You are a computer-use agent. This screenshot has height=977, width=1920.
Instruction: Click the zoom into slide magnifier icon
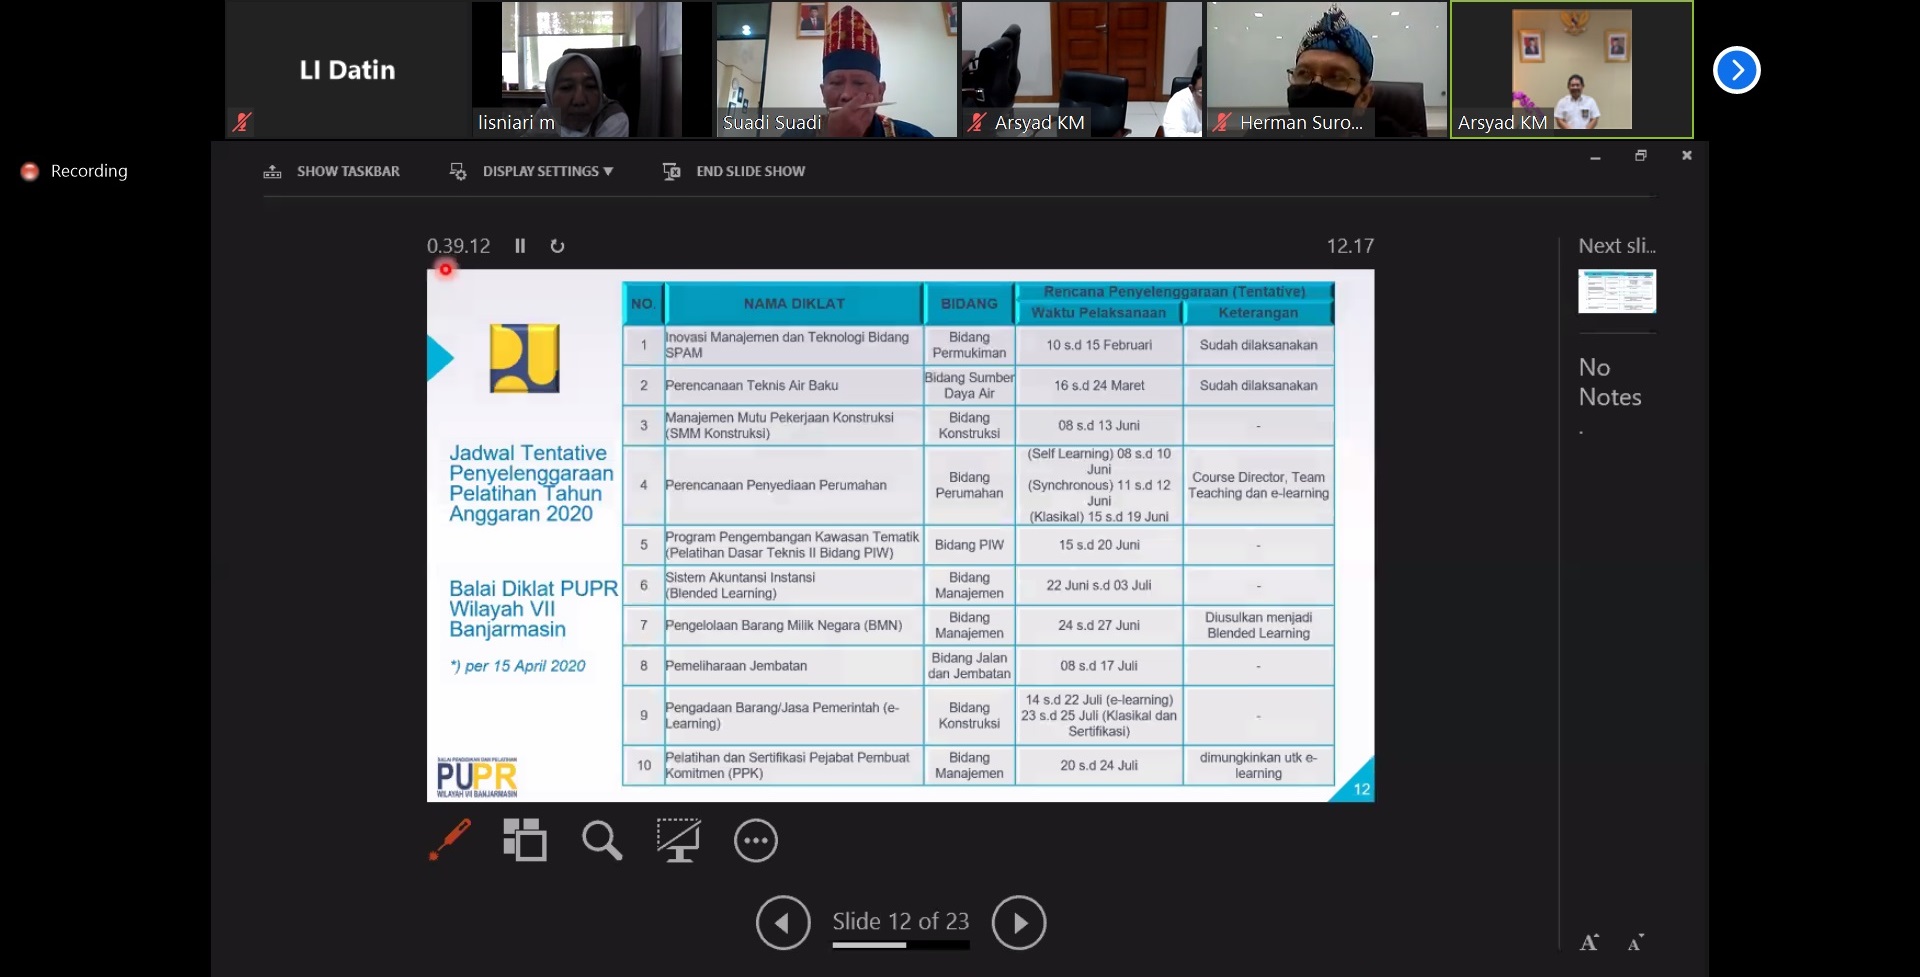coord(602,840)
